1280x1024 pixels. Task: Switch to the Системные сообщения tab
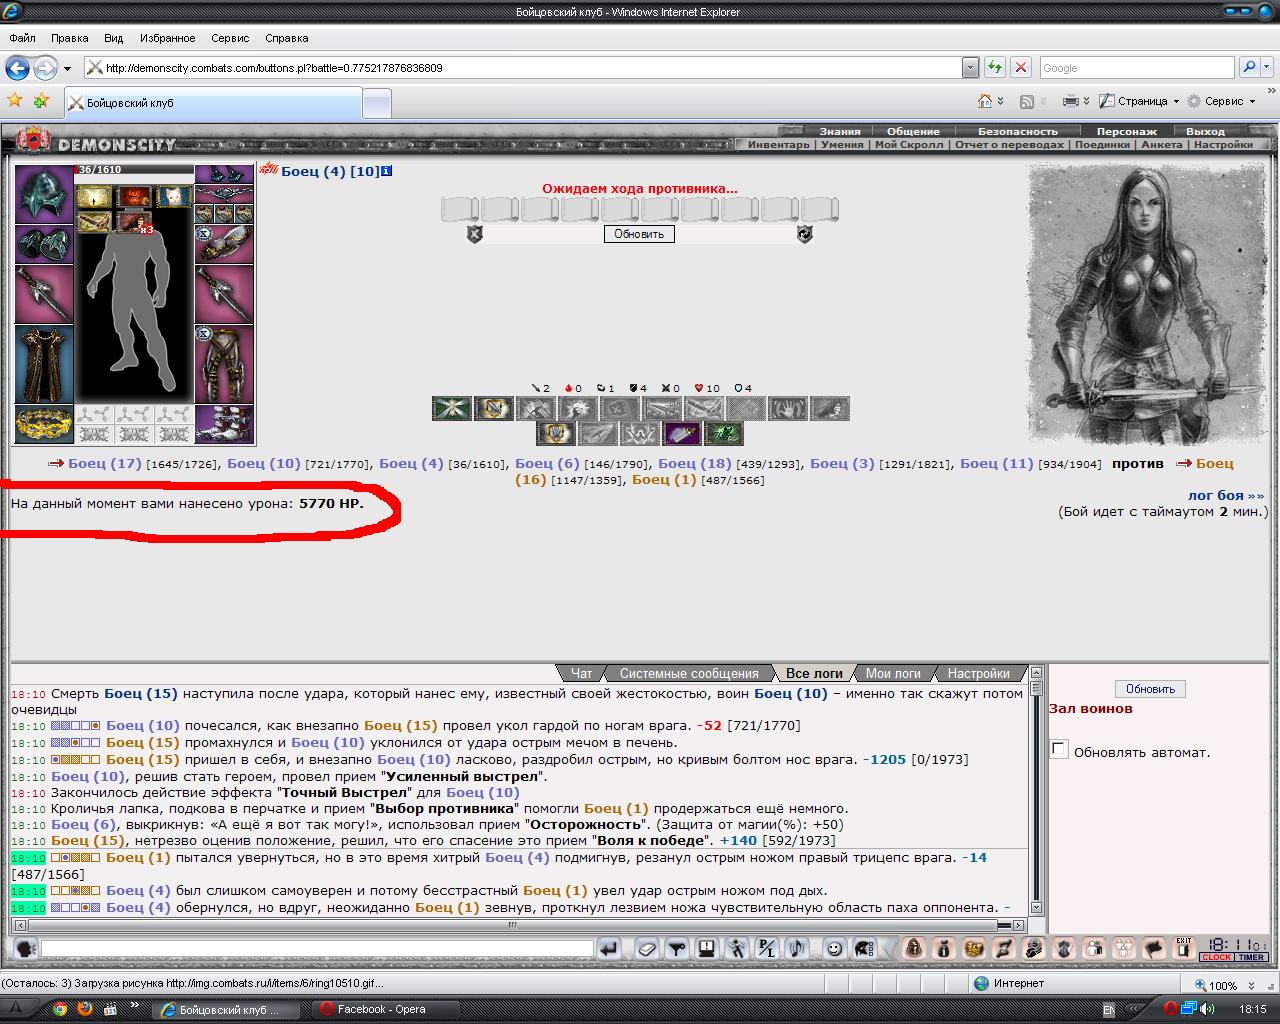(689, 673)
